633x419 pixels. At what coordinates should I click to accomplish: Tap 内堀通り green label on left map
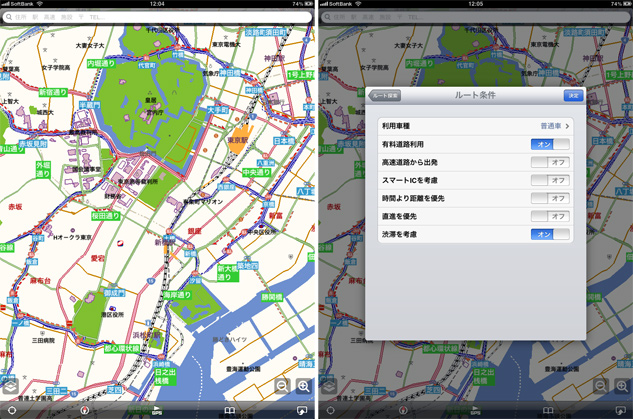tap(101, 63)
